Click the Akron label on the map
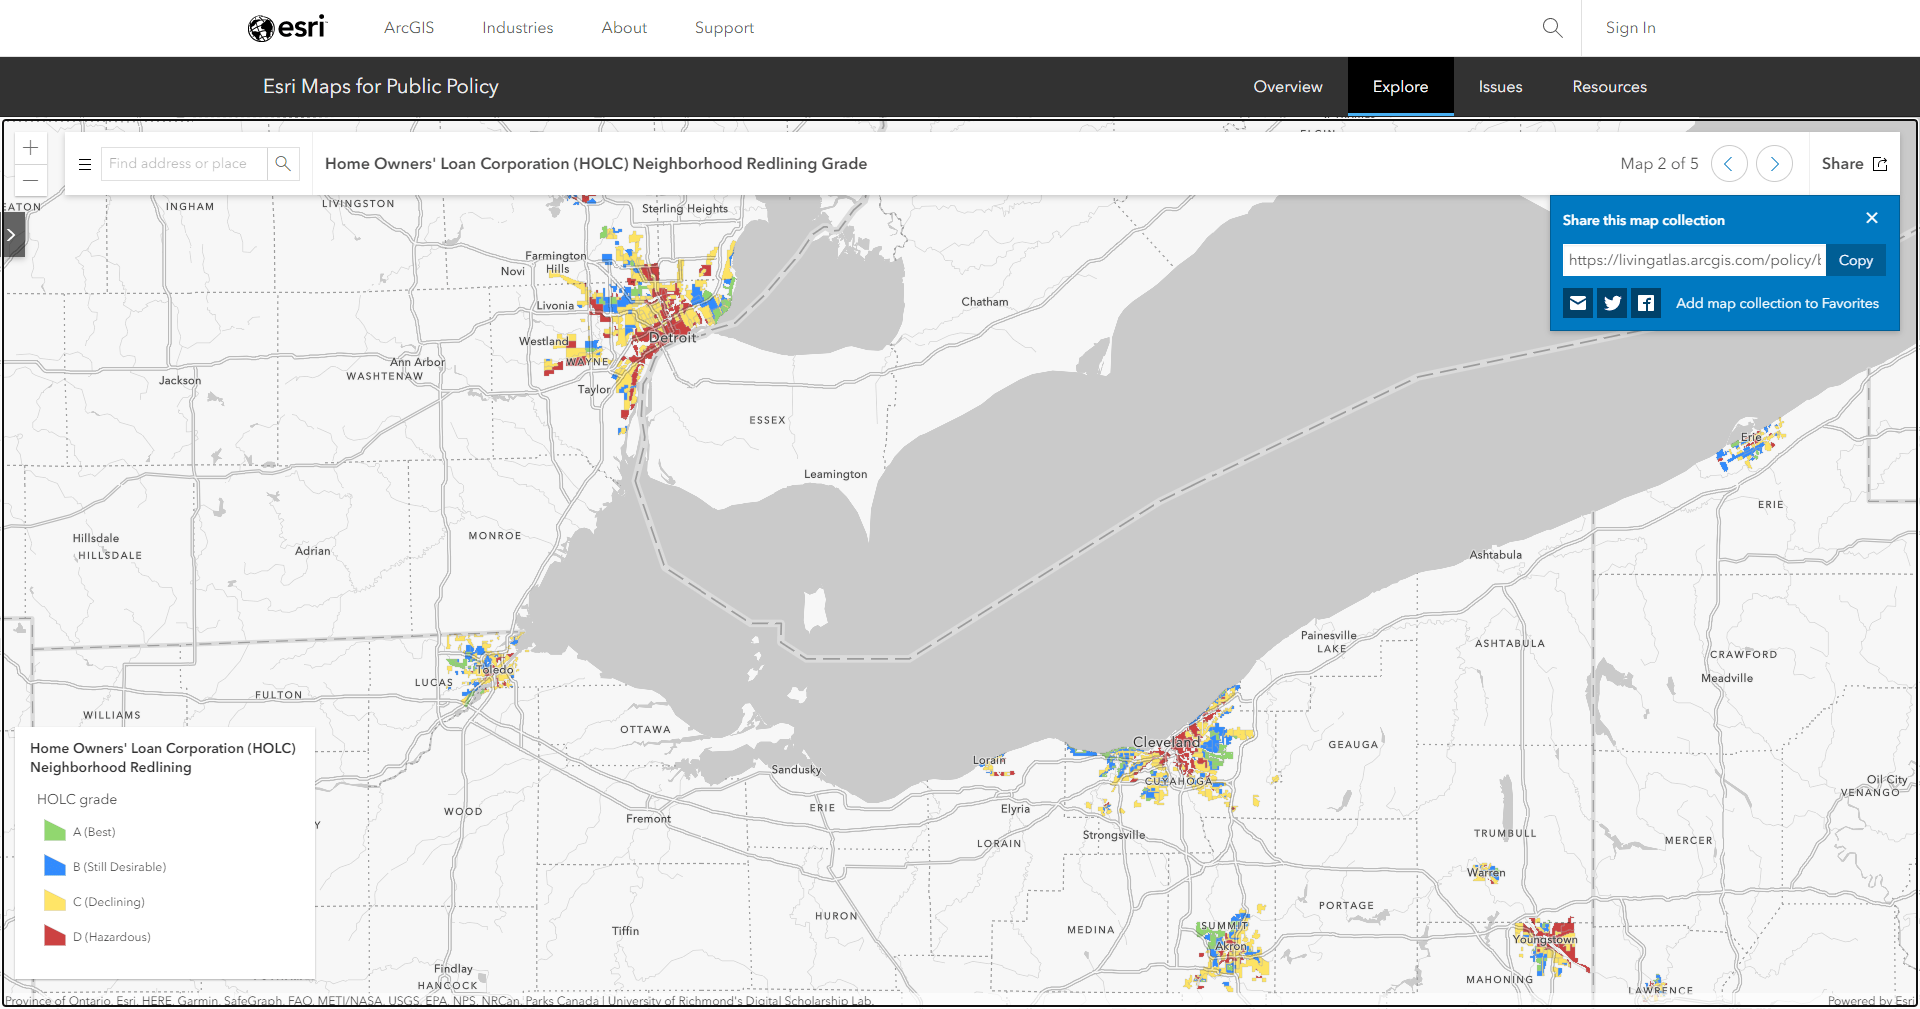The image size is (1920, 1009). tap(1232, 946)
